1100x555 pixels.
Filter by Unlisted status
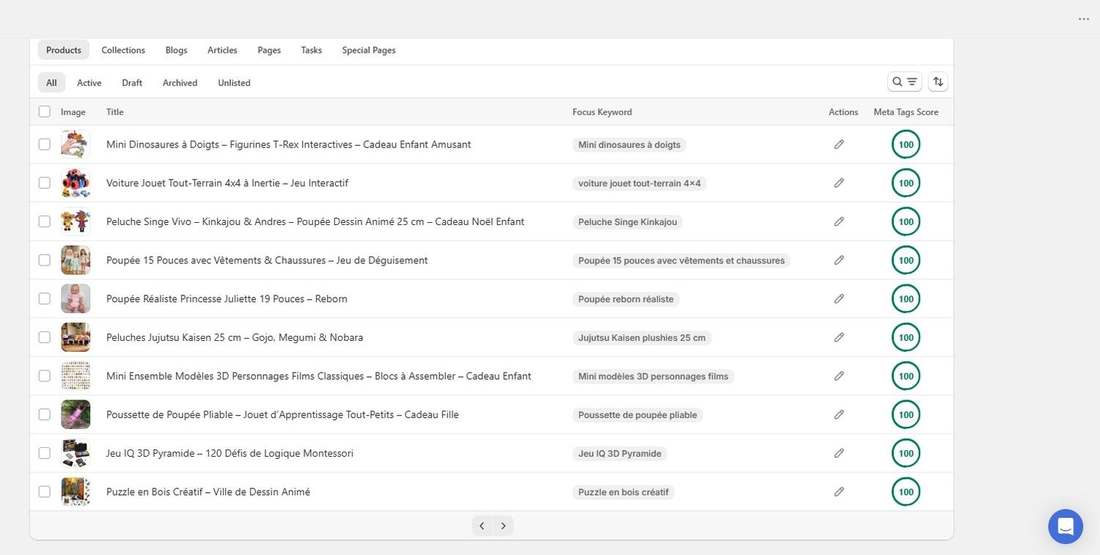pyautogui.click(x=234, y=83)
